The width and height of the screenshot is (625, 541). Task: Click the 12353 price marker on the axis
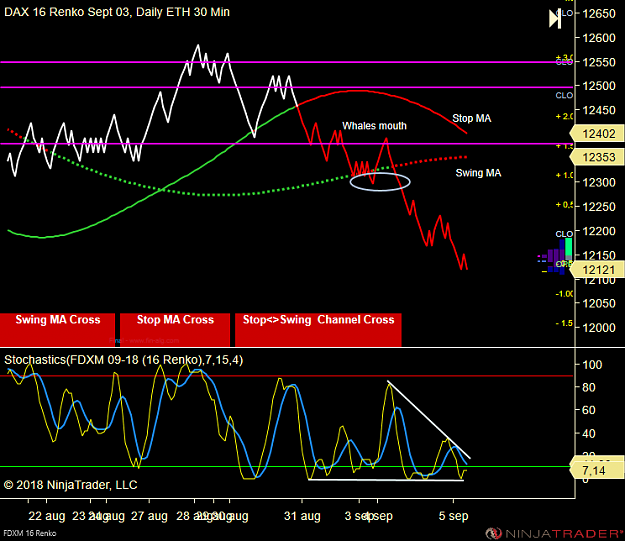[597, 157]
